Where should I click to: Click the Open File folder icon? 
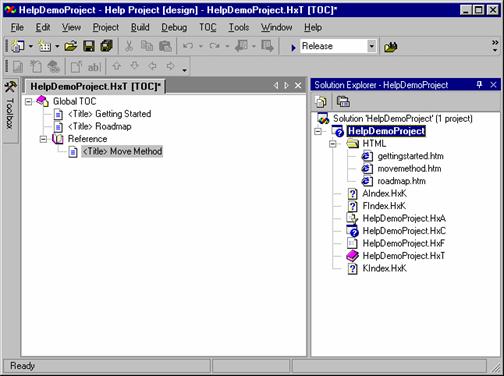pyautogui.click(x=71, y=46)
